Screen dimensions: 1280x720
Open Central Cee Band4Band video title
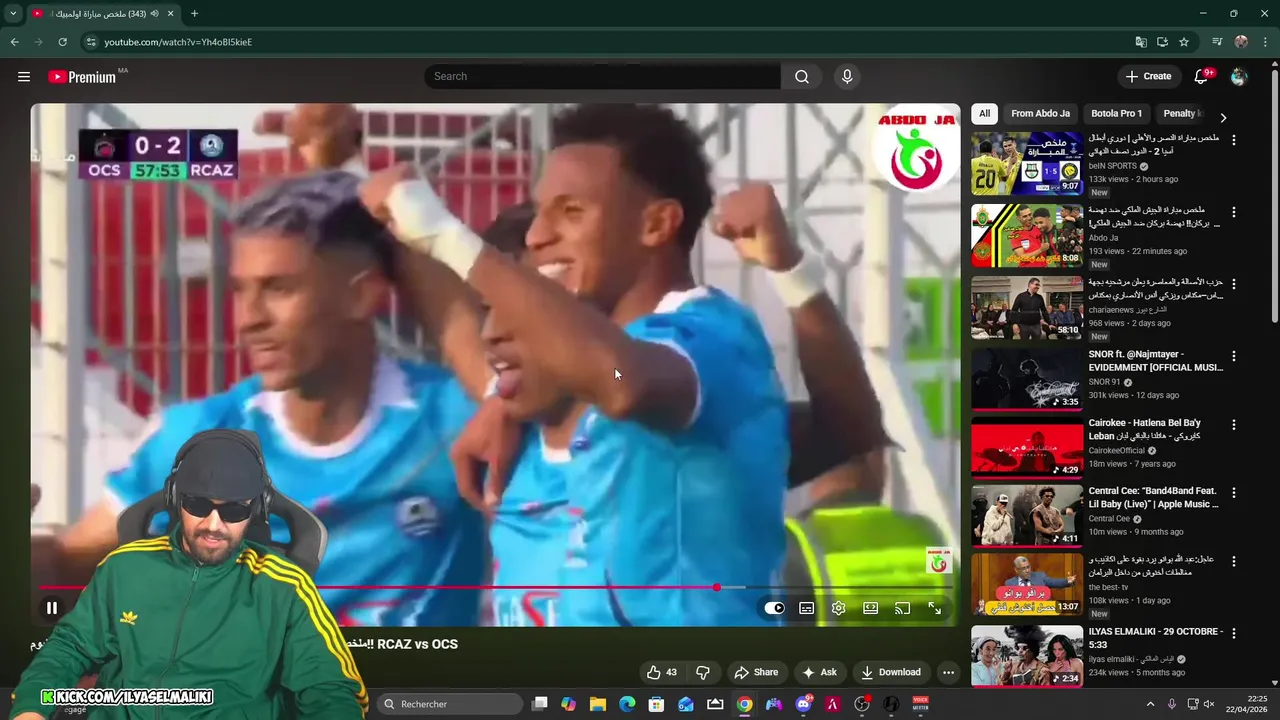click(1154, 497)
